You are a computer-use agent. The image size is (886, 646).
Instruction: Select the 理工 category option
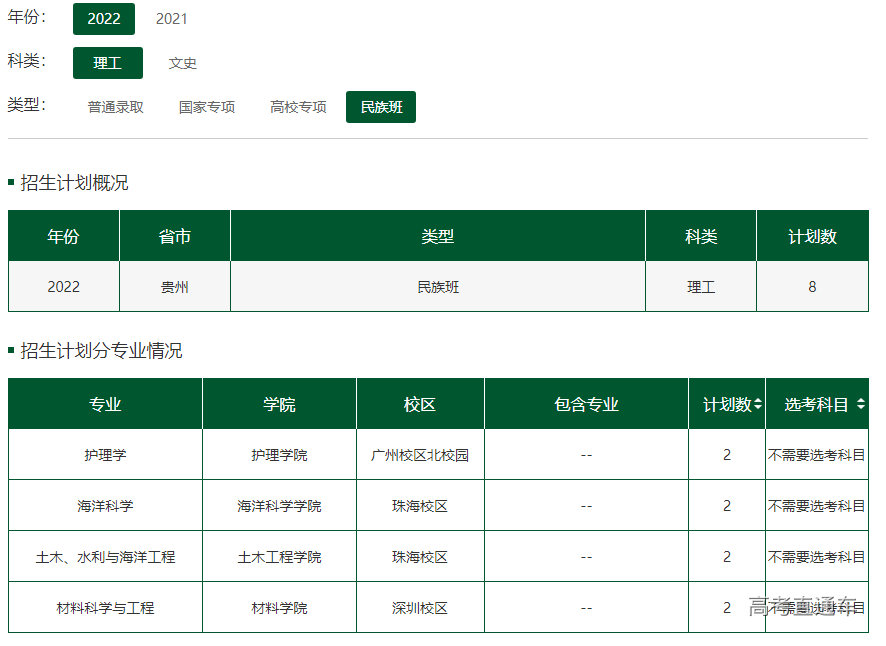108,63
